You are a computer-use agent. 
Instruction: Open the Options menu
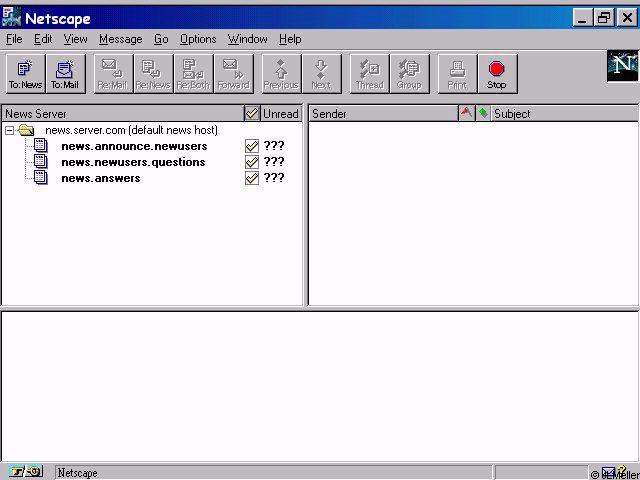point(198,39)
